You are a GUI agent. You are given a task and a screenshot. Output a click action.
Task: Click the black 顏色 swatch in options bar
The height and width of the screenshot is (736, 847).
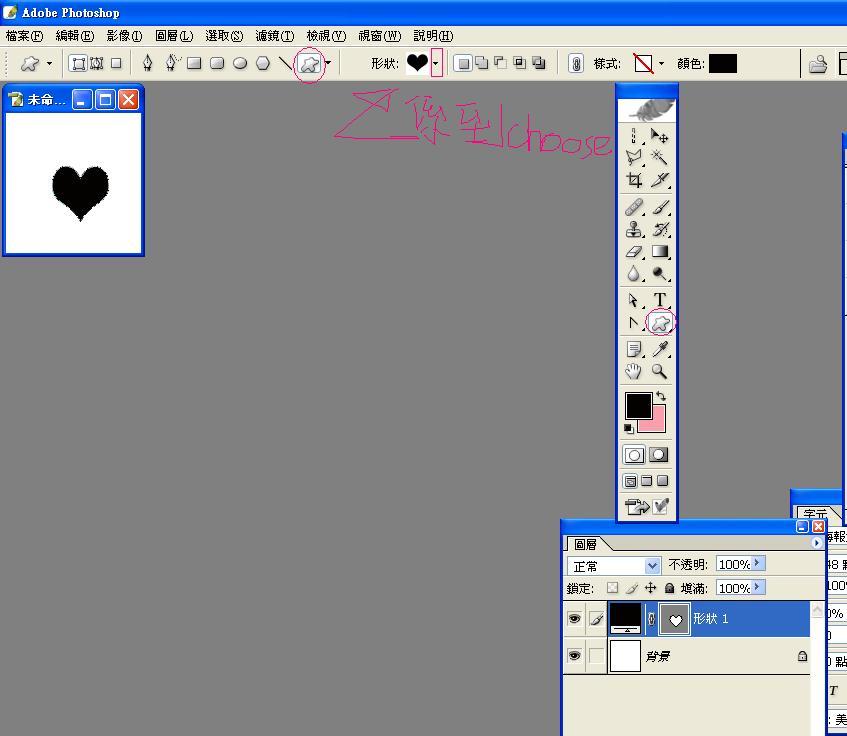(x=722, y=63)
